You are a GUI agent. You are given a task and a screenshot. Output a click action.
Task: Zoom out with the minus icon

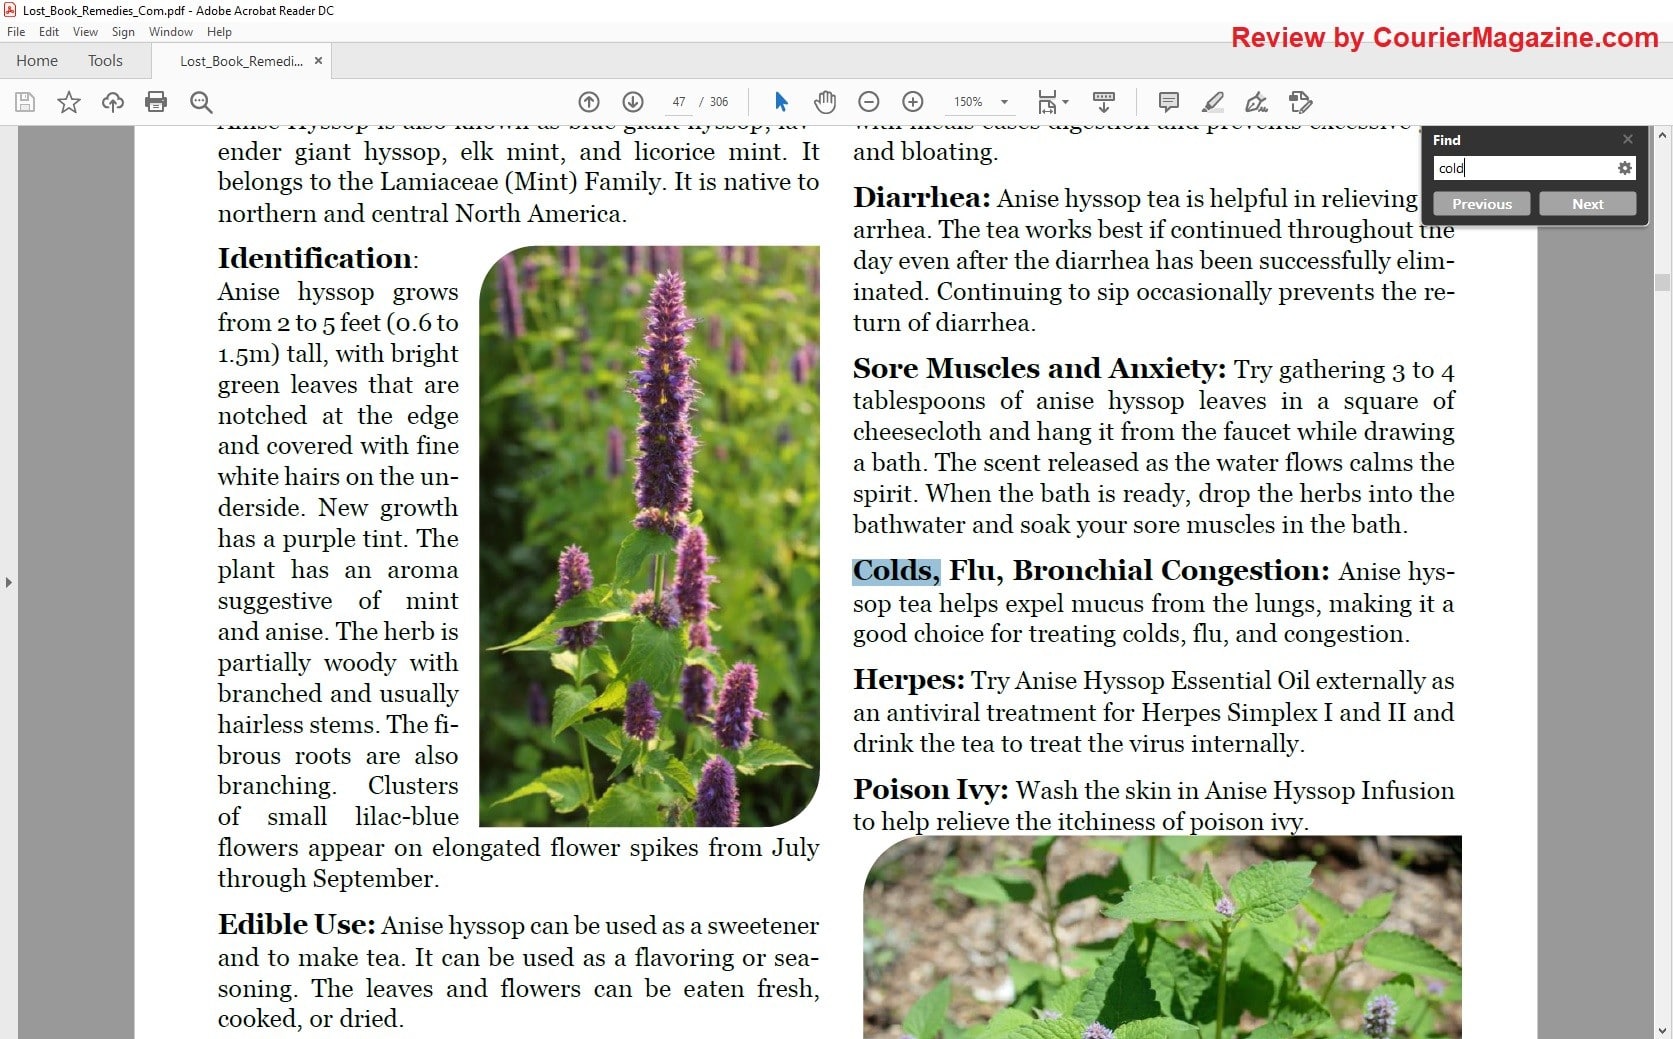coord(869,102)
